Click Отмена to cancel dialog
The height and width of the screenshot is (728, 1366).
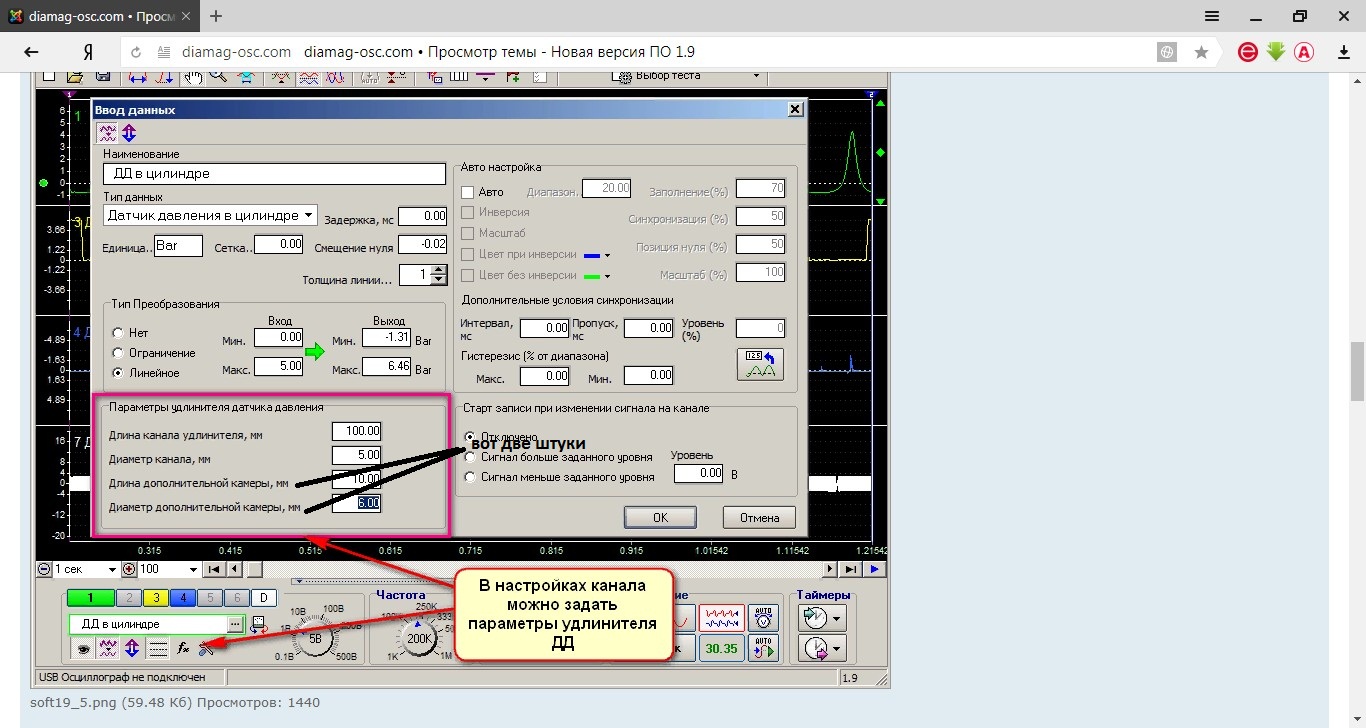[x=760, y=518]
